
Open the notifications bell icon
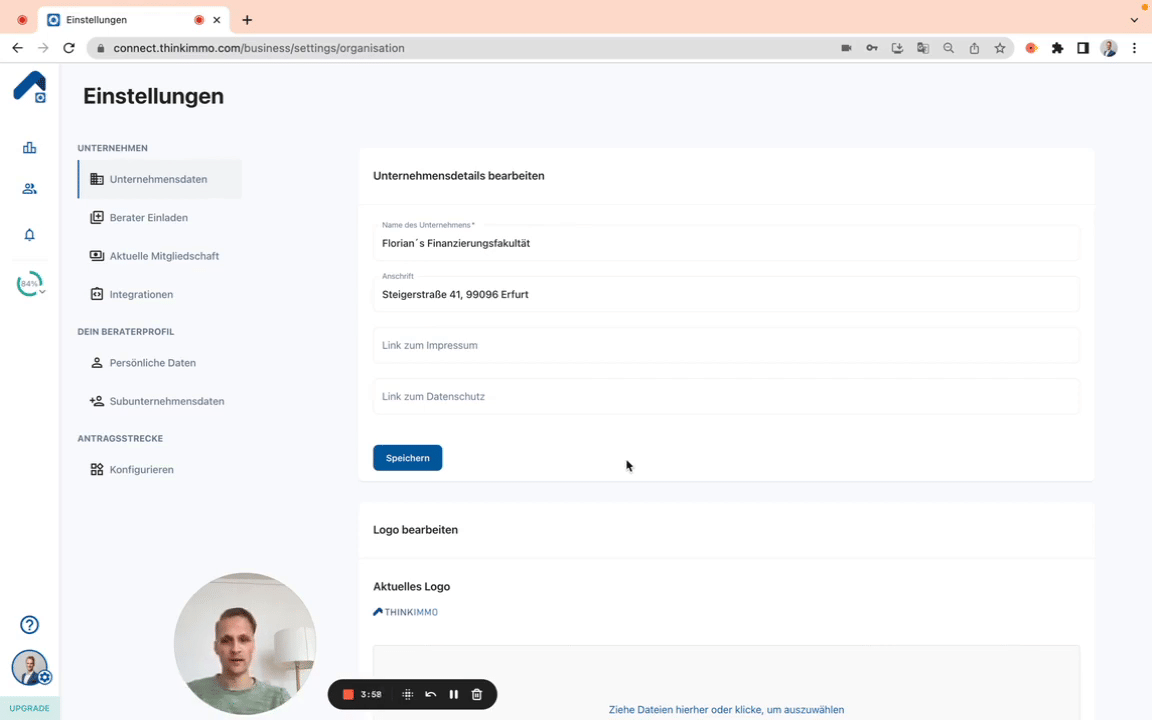coord(29,235)
